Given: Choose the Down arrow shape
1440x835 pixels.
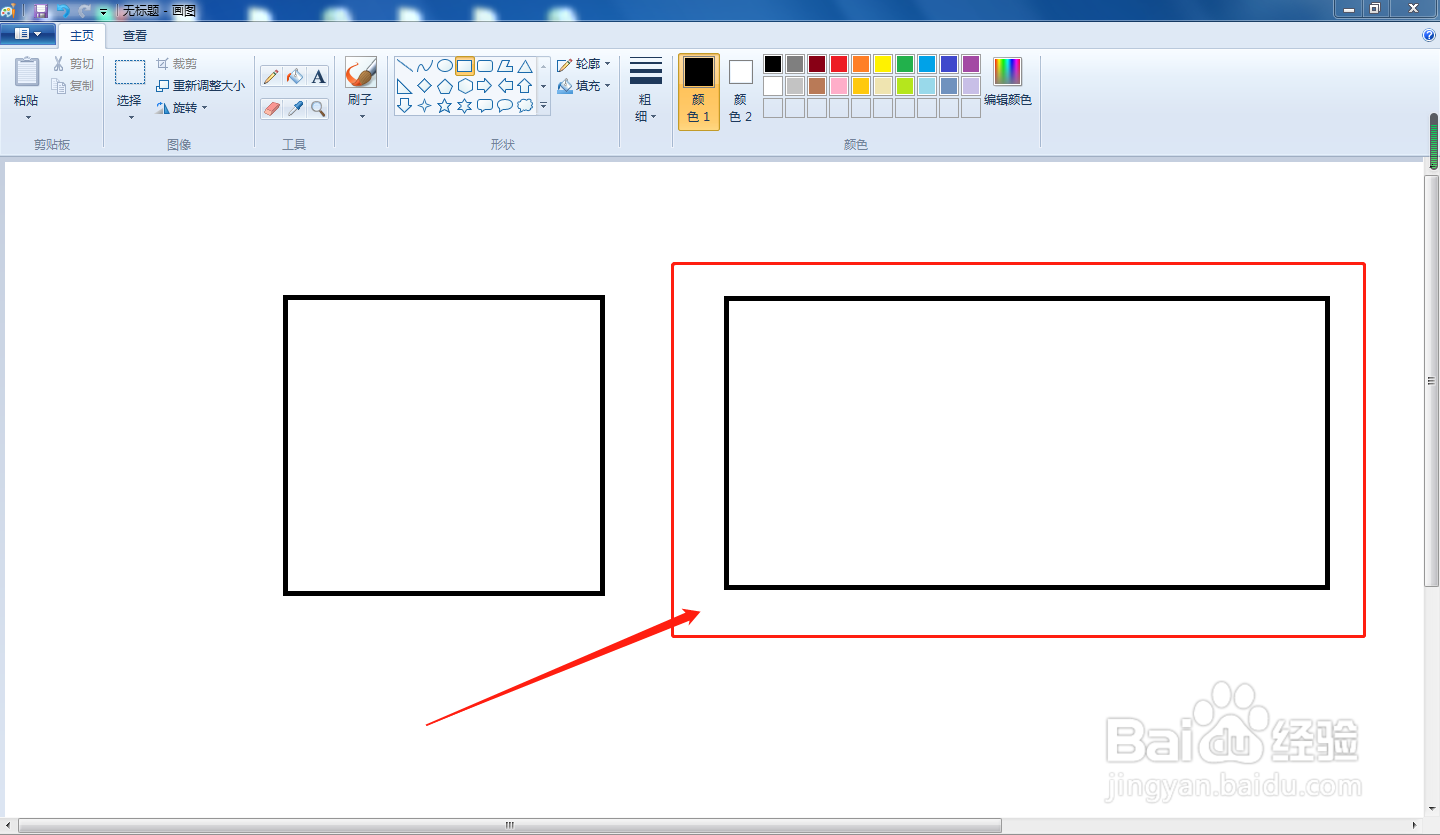Looking at the screenshot, I should (x=405, y=105).
